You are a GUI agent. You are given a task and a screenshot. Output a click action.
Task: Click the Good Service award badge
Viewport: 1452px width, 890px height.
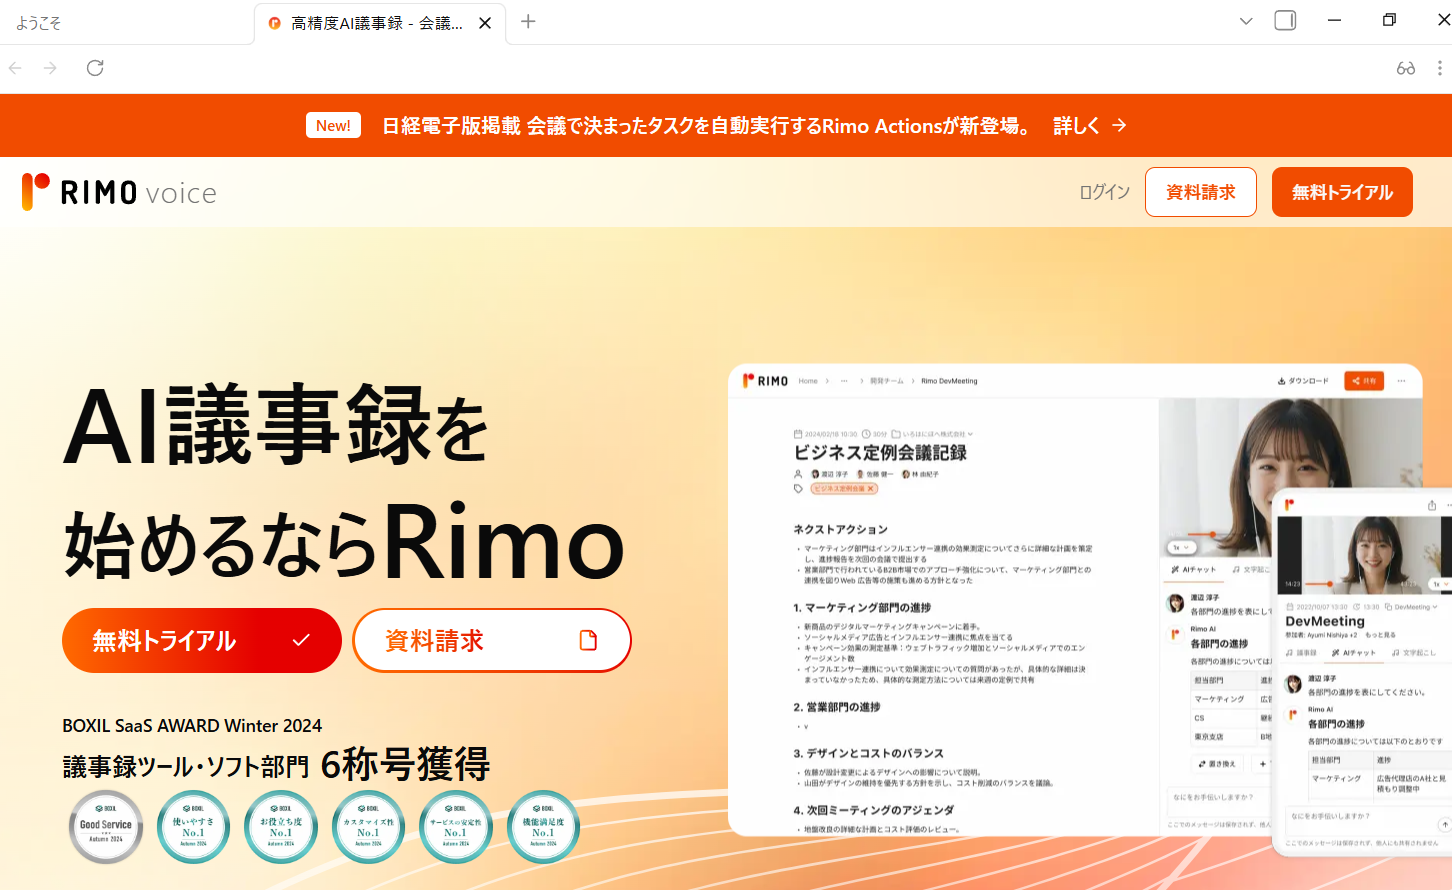(106, 827)
